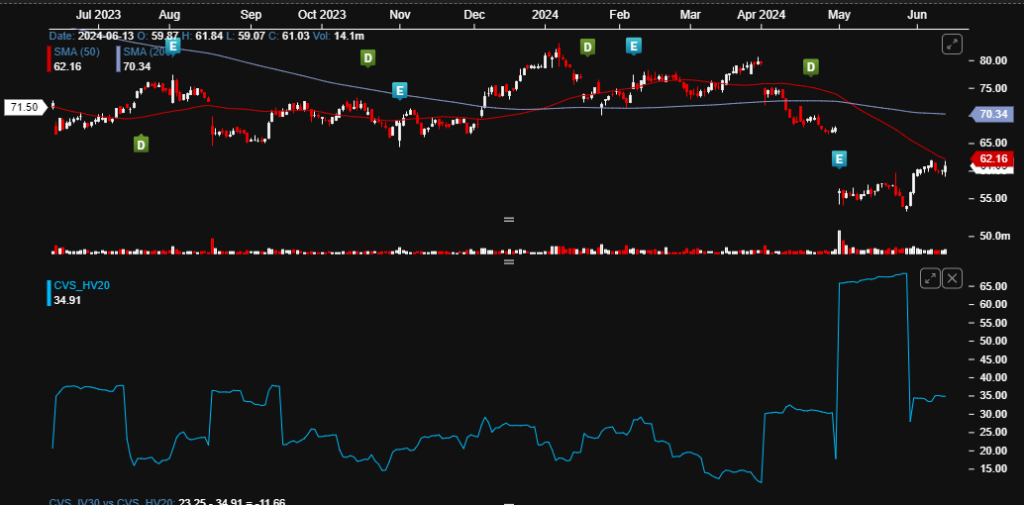
Task: Click divider handle above the HV20 pane
Action: 509,262
